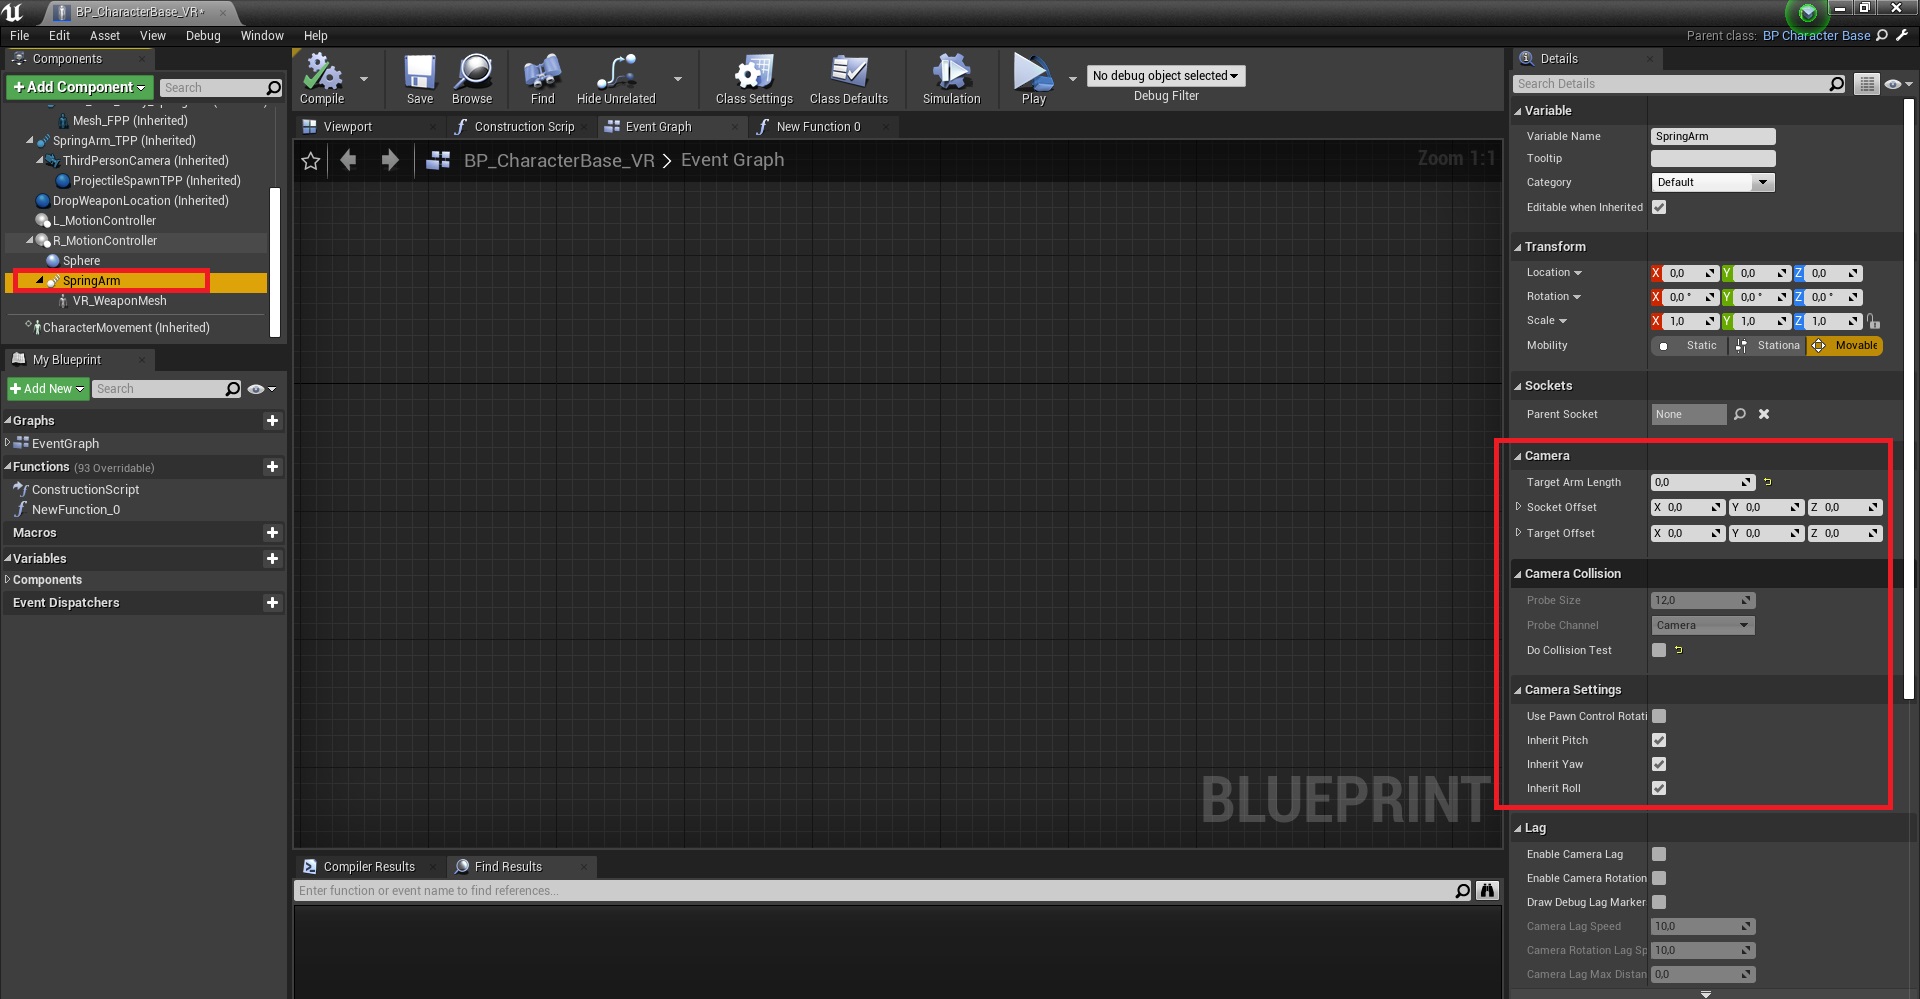This screenshot has height=999, width=1920.
Task: Open Class Settings from toolbar
Action: (x=754, y=78)
